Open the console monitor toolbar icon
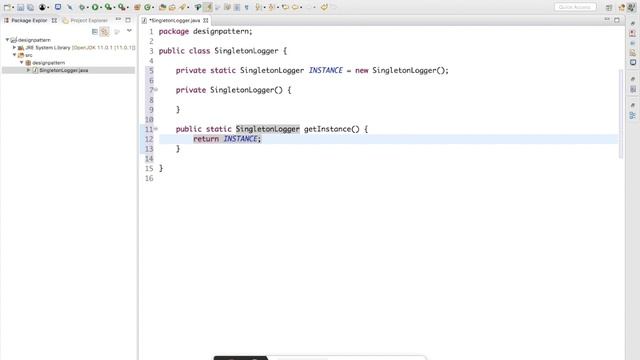 [x=58, y=7]
